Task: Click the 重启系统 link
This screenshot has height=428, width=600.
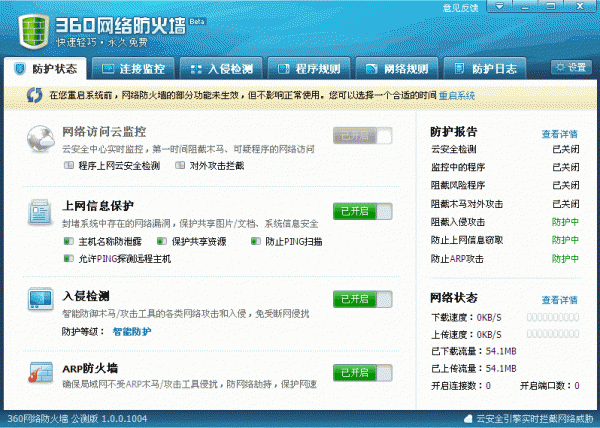Action: point(457,95)
